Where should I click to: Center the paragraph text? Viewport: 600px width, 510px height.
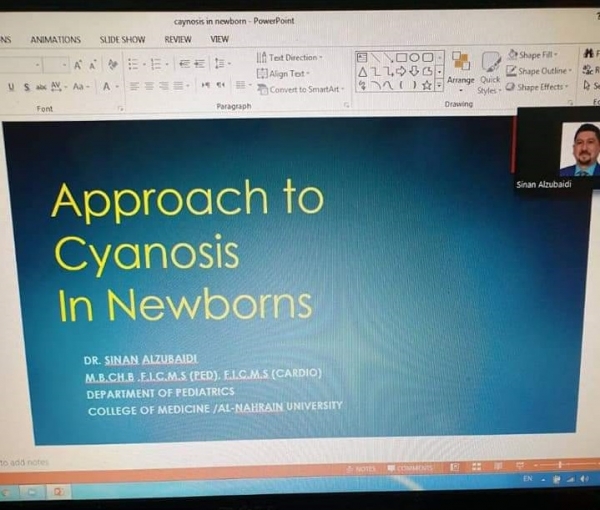(149, 86)
